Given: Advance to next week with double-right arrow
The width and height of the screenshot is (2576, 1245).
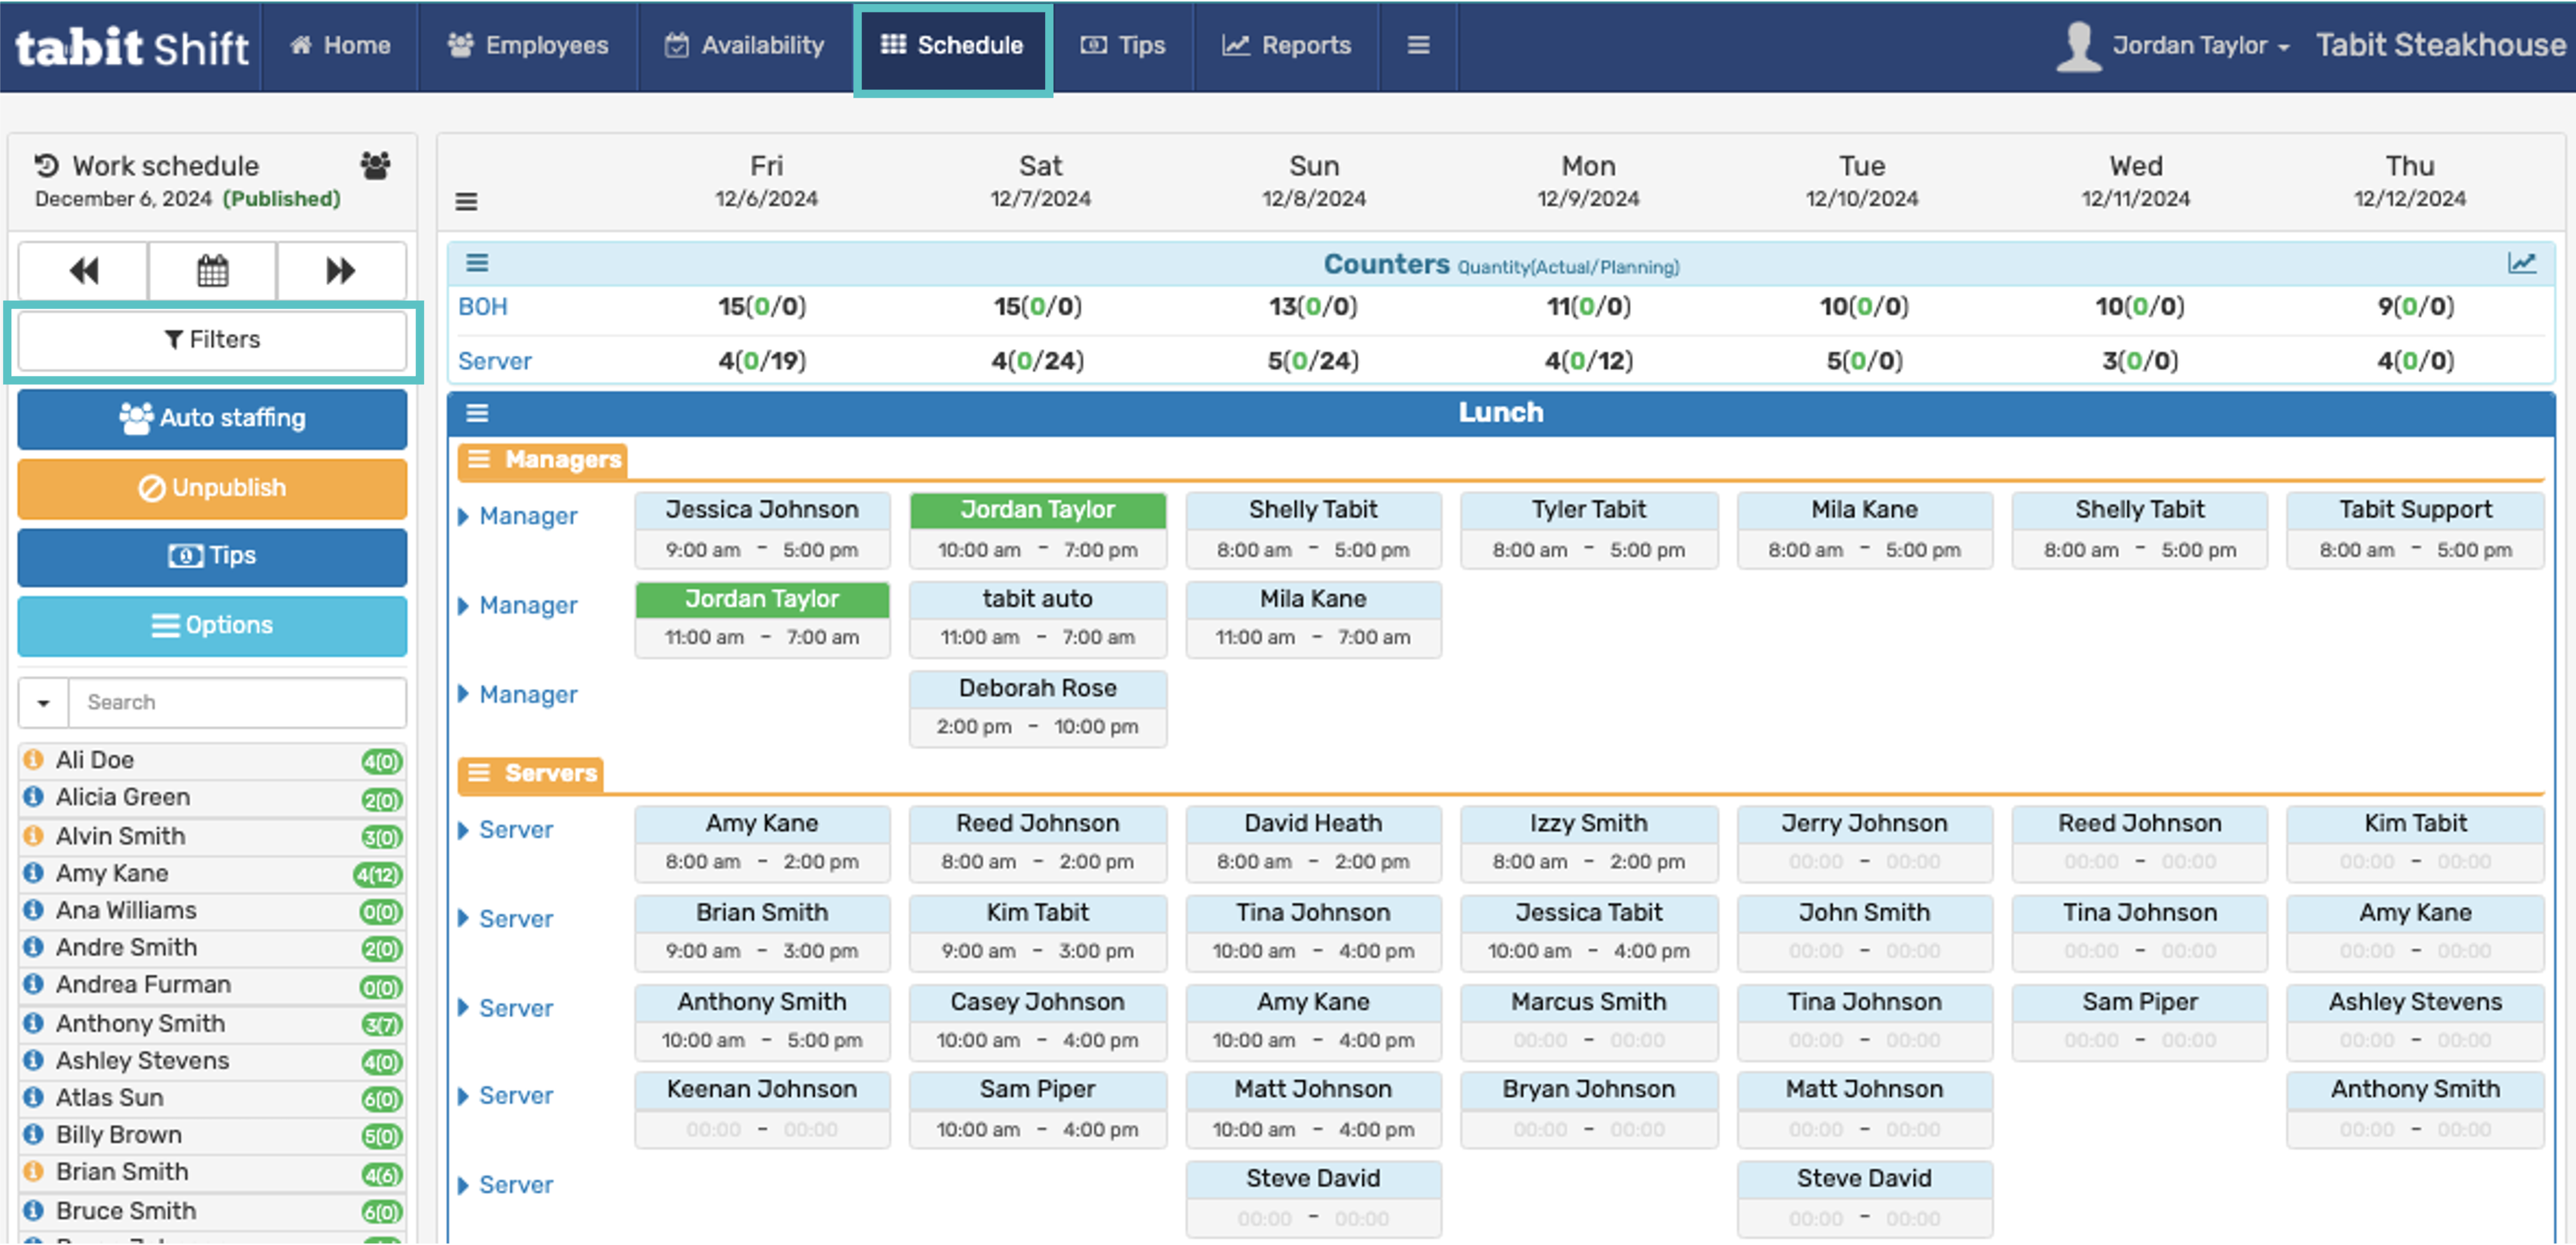Looking at the screenshot, I should 340,270.
